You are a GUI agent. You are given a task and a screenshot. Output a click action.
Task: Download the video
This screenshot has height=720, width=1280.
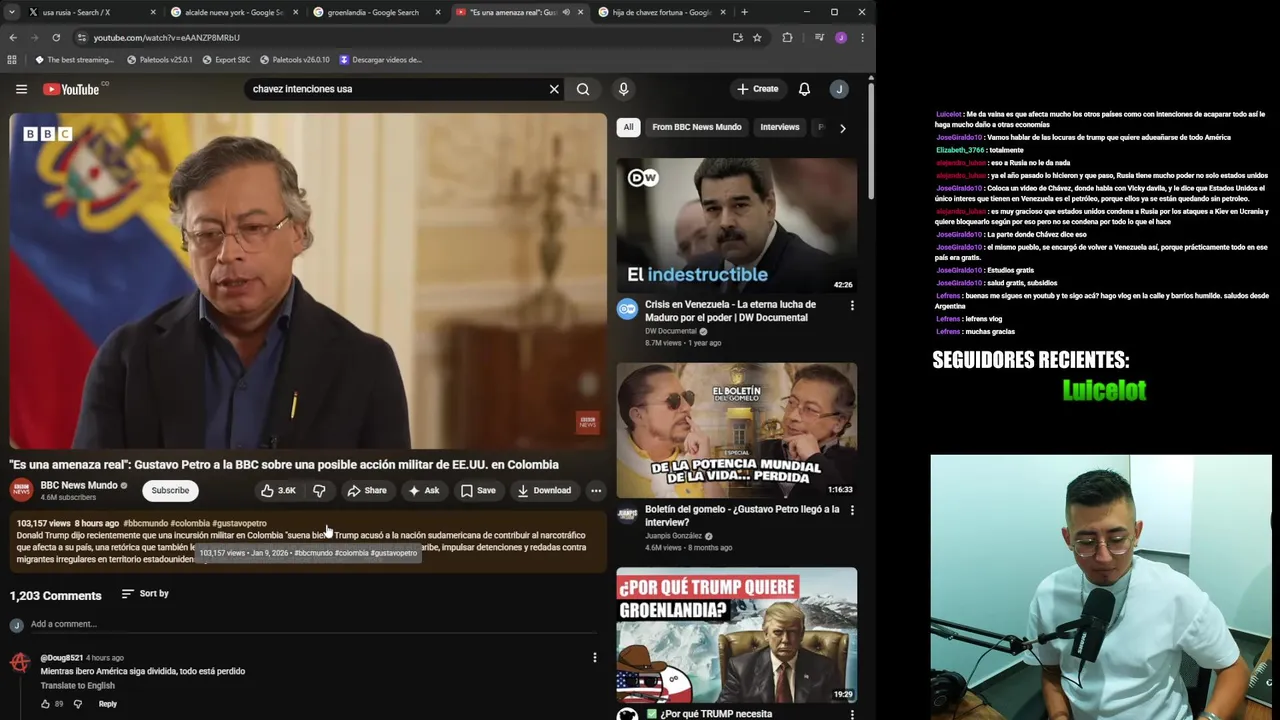pyautogui.click(x=543, y=490)
